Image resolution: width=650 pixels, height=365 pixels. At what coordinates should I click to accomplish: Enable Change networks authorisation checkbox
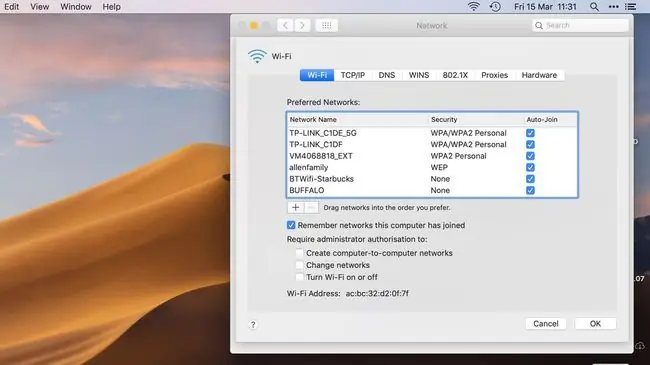click(x=299, y=265)
